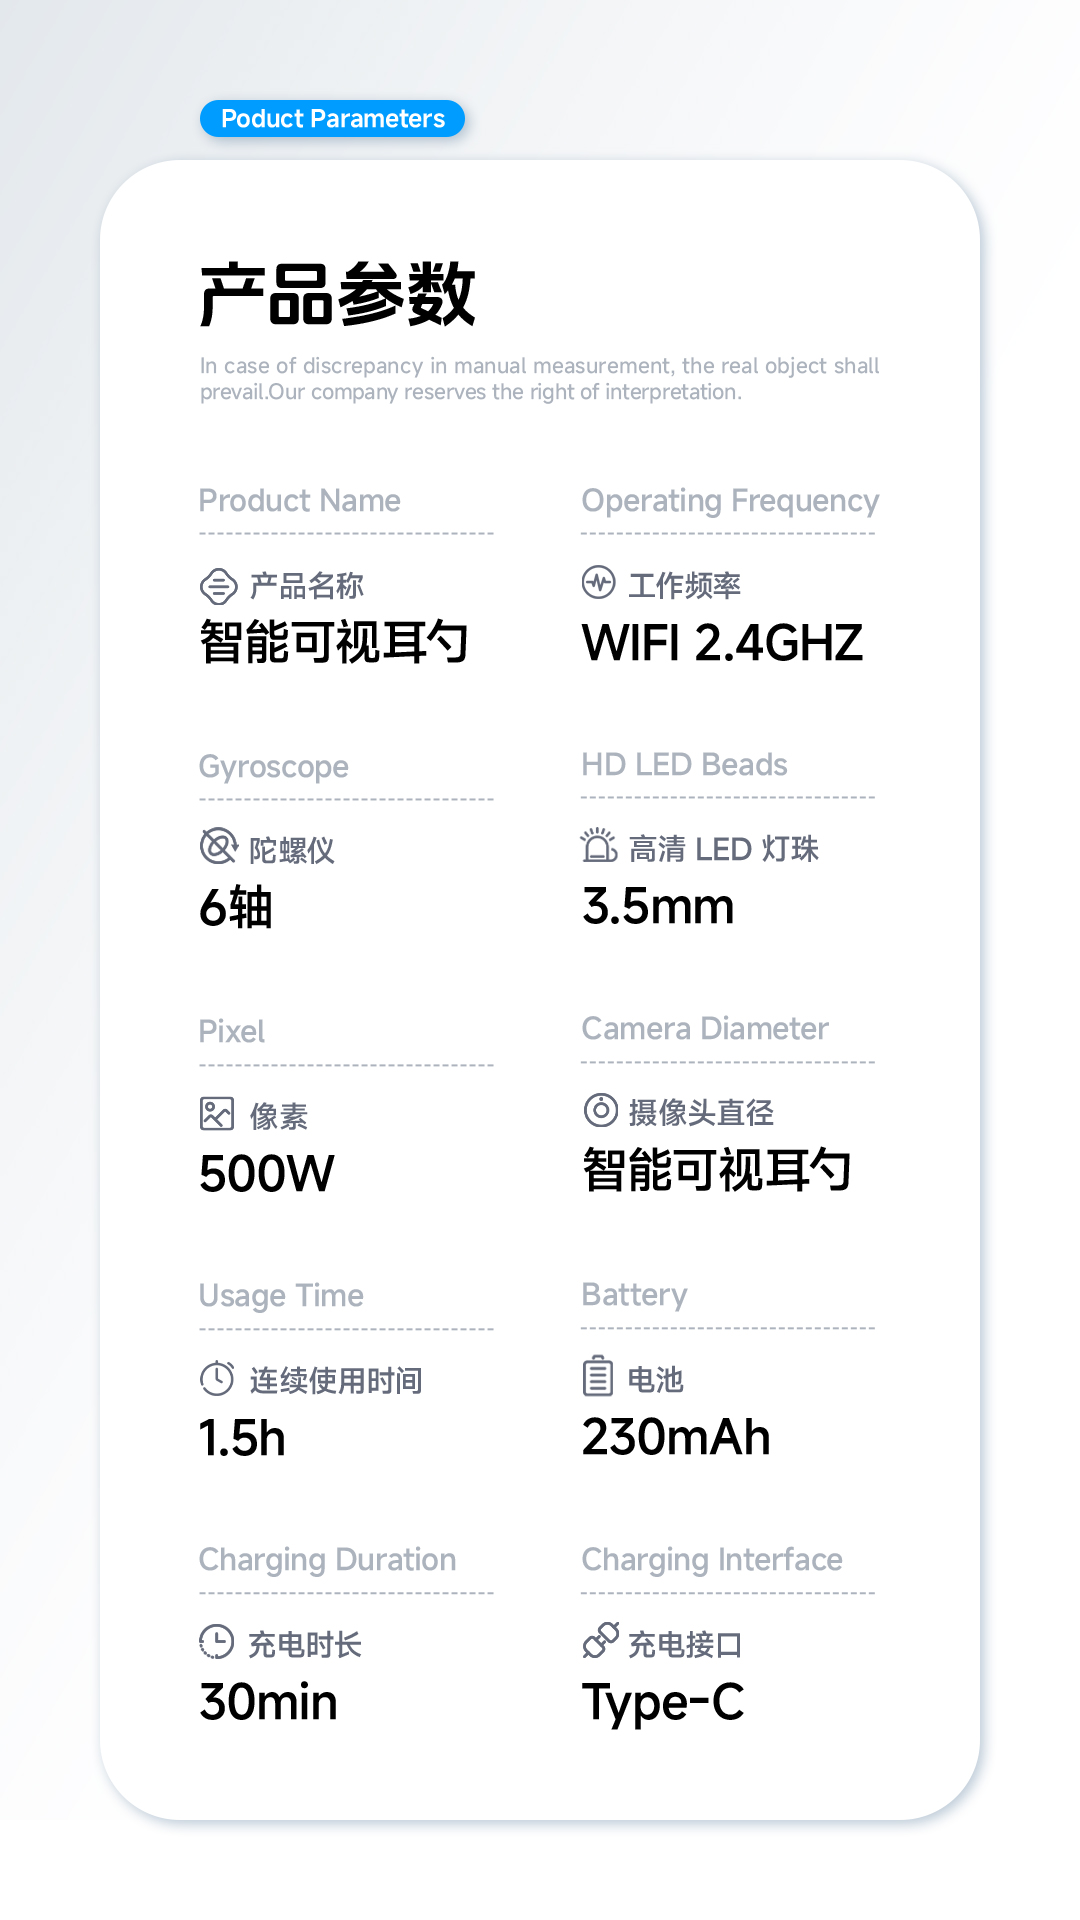Image resolution: width=1080 pixels, height=1920 pixels.
Task: Click the Charging Duration label
Action: coord(327,1560)
